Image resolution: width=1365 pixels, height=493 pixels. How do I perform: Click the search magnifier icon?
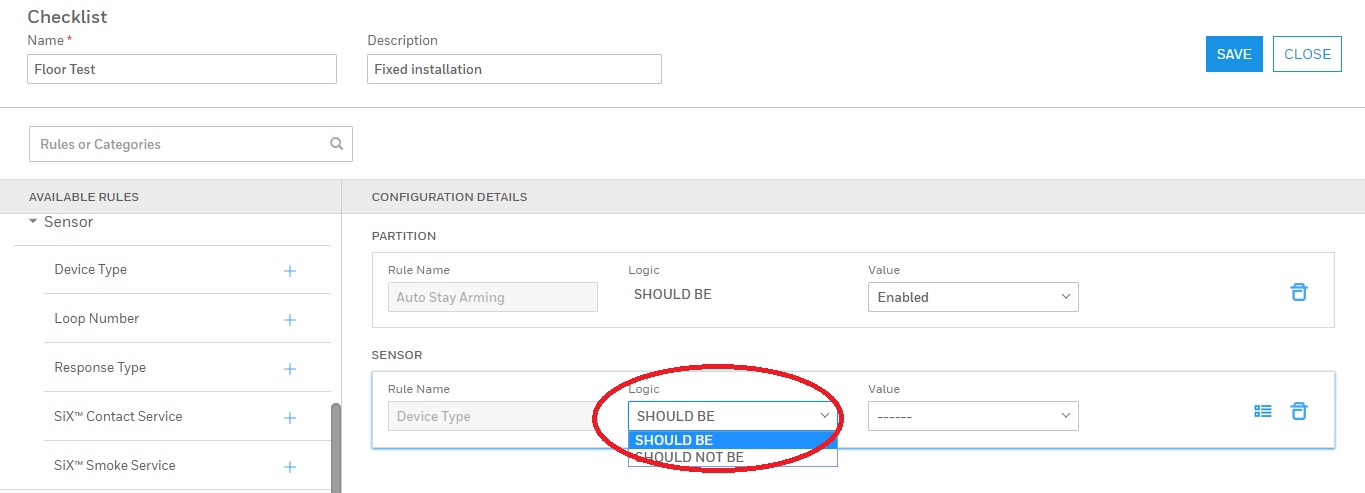coord(337,144)
